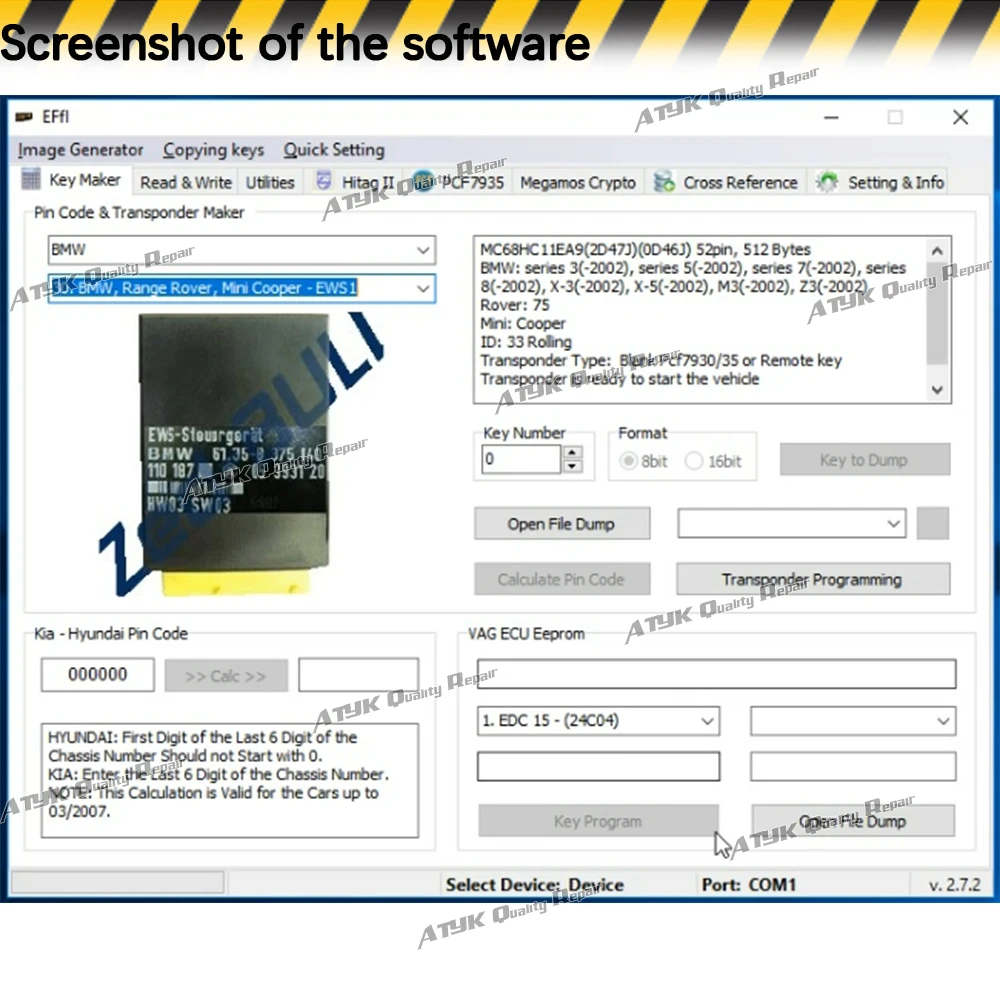Click the 'MC68HC11EA9' chip description line
The width and height of the screenshot is (1000, 1000).
click(645, 249)
